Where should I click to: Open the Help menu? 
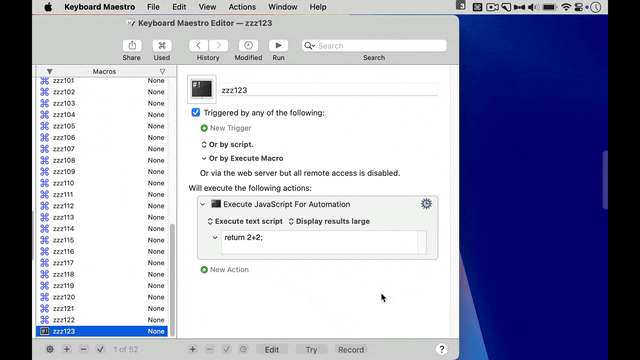pos(318,7)
